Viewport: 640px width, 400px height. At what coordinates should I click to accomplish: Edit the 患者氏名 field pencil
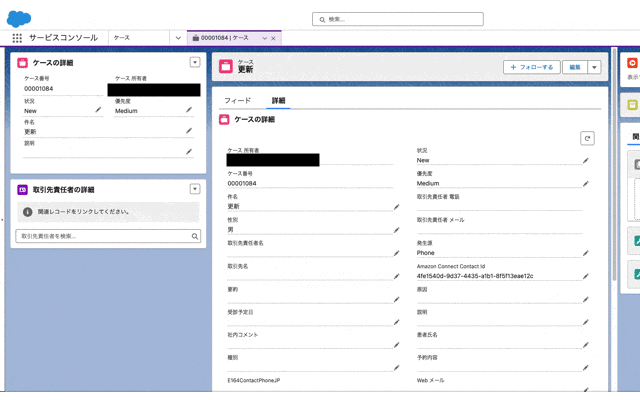click(x=586, y=345)
